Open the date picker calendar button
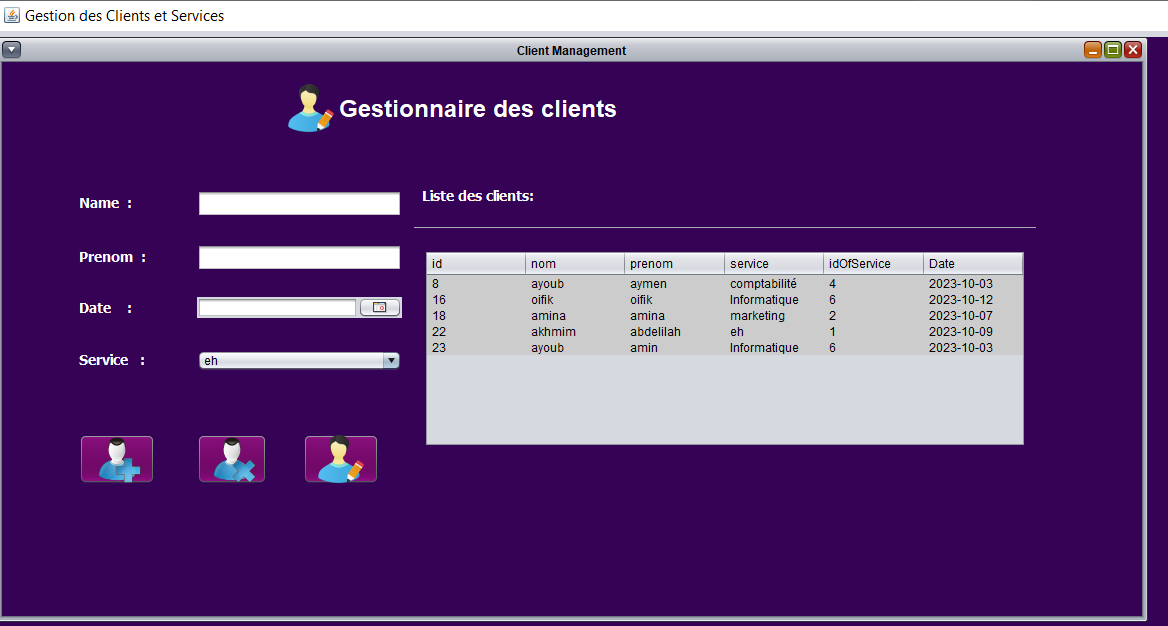Screen dimensions: 1168x626 click(x=380, y=307)
